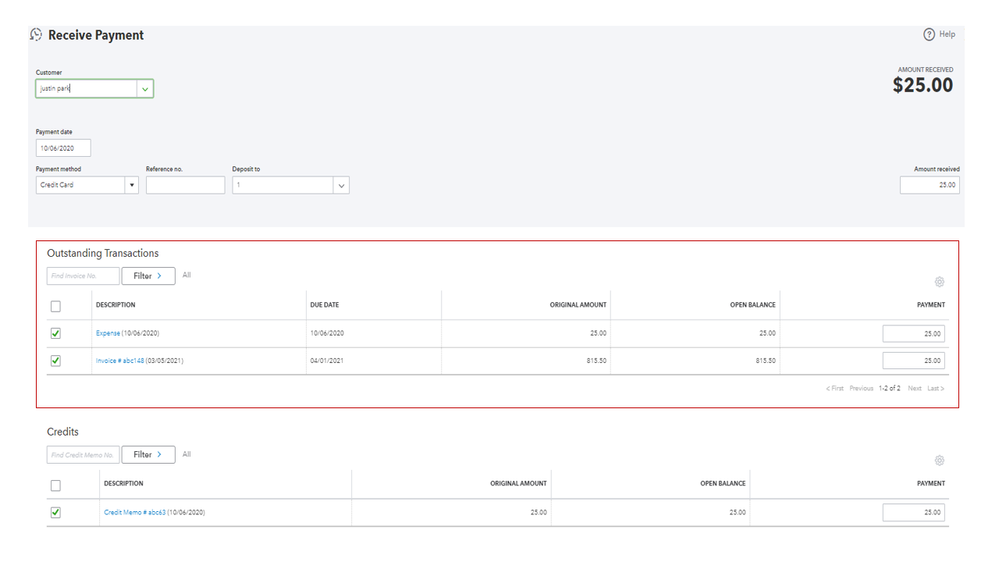The height and width of the screenshot is (562, 999).
Task: Expand the Customer dropdown arrow
Action: (145, 89)
